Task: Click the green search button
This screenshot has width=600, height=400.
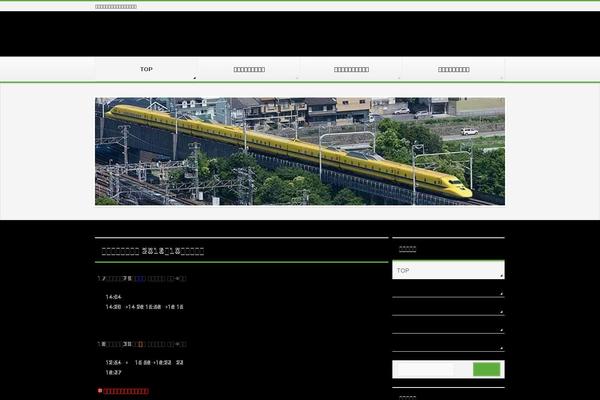Action: (486, 369)
